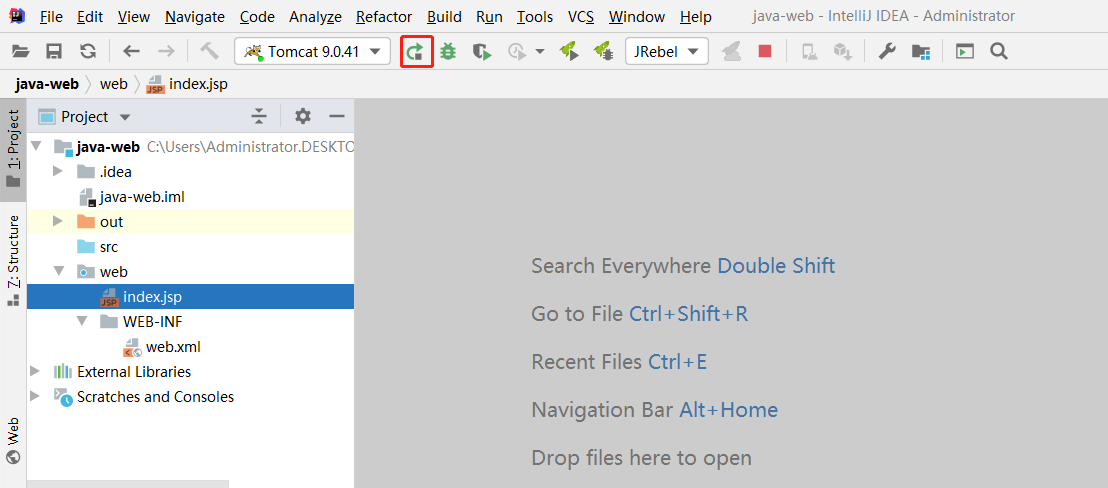Select the src folder
This screenshot has height=488, width=1108.
(108, 247)
